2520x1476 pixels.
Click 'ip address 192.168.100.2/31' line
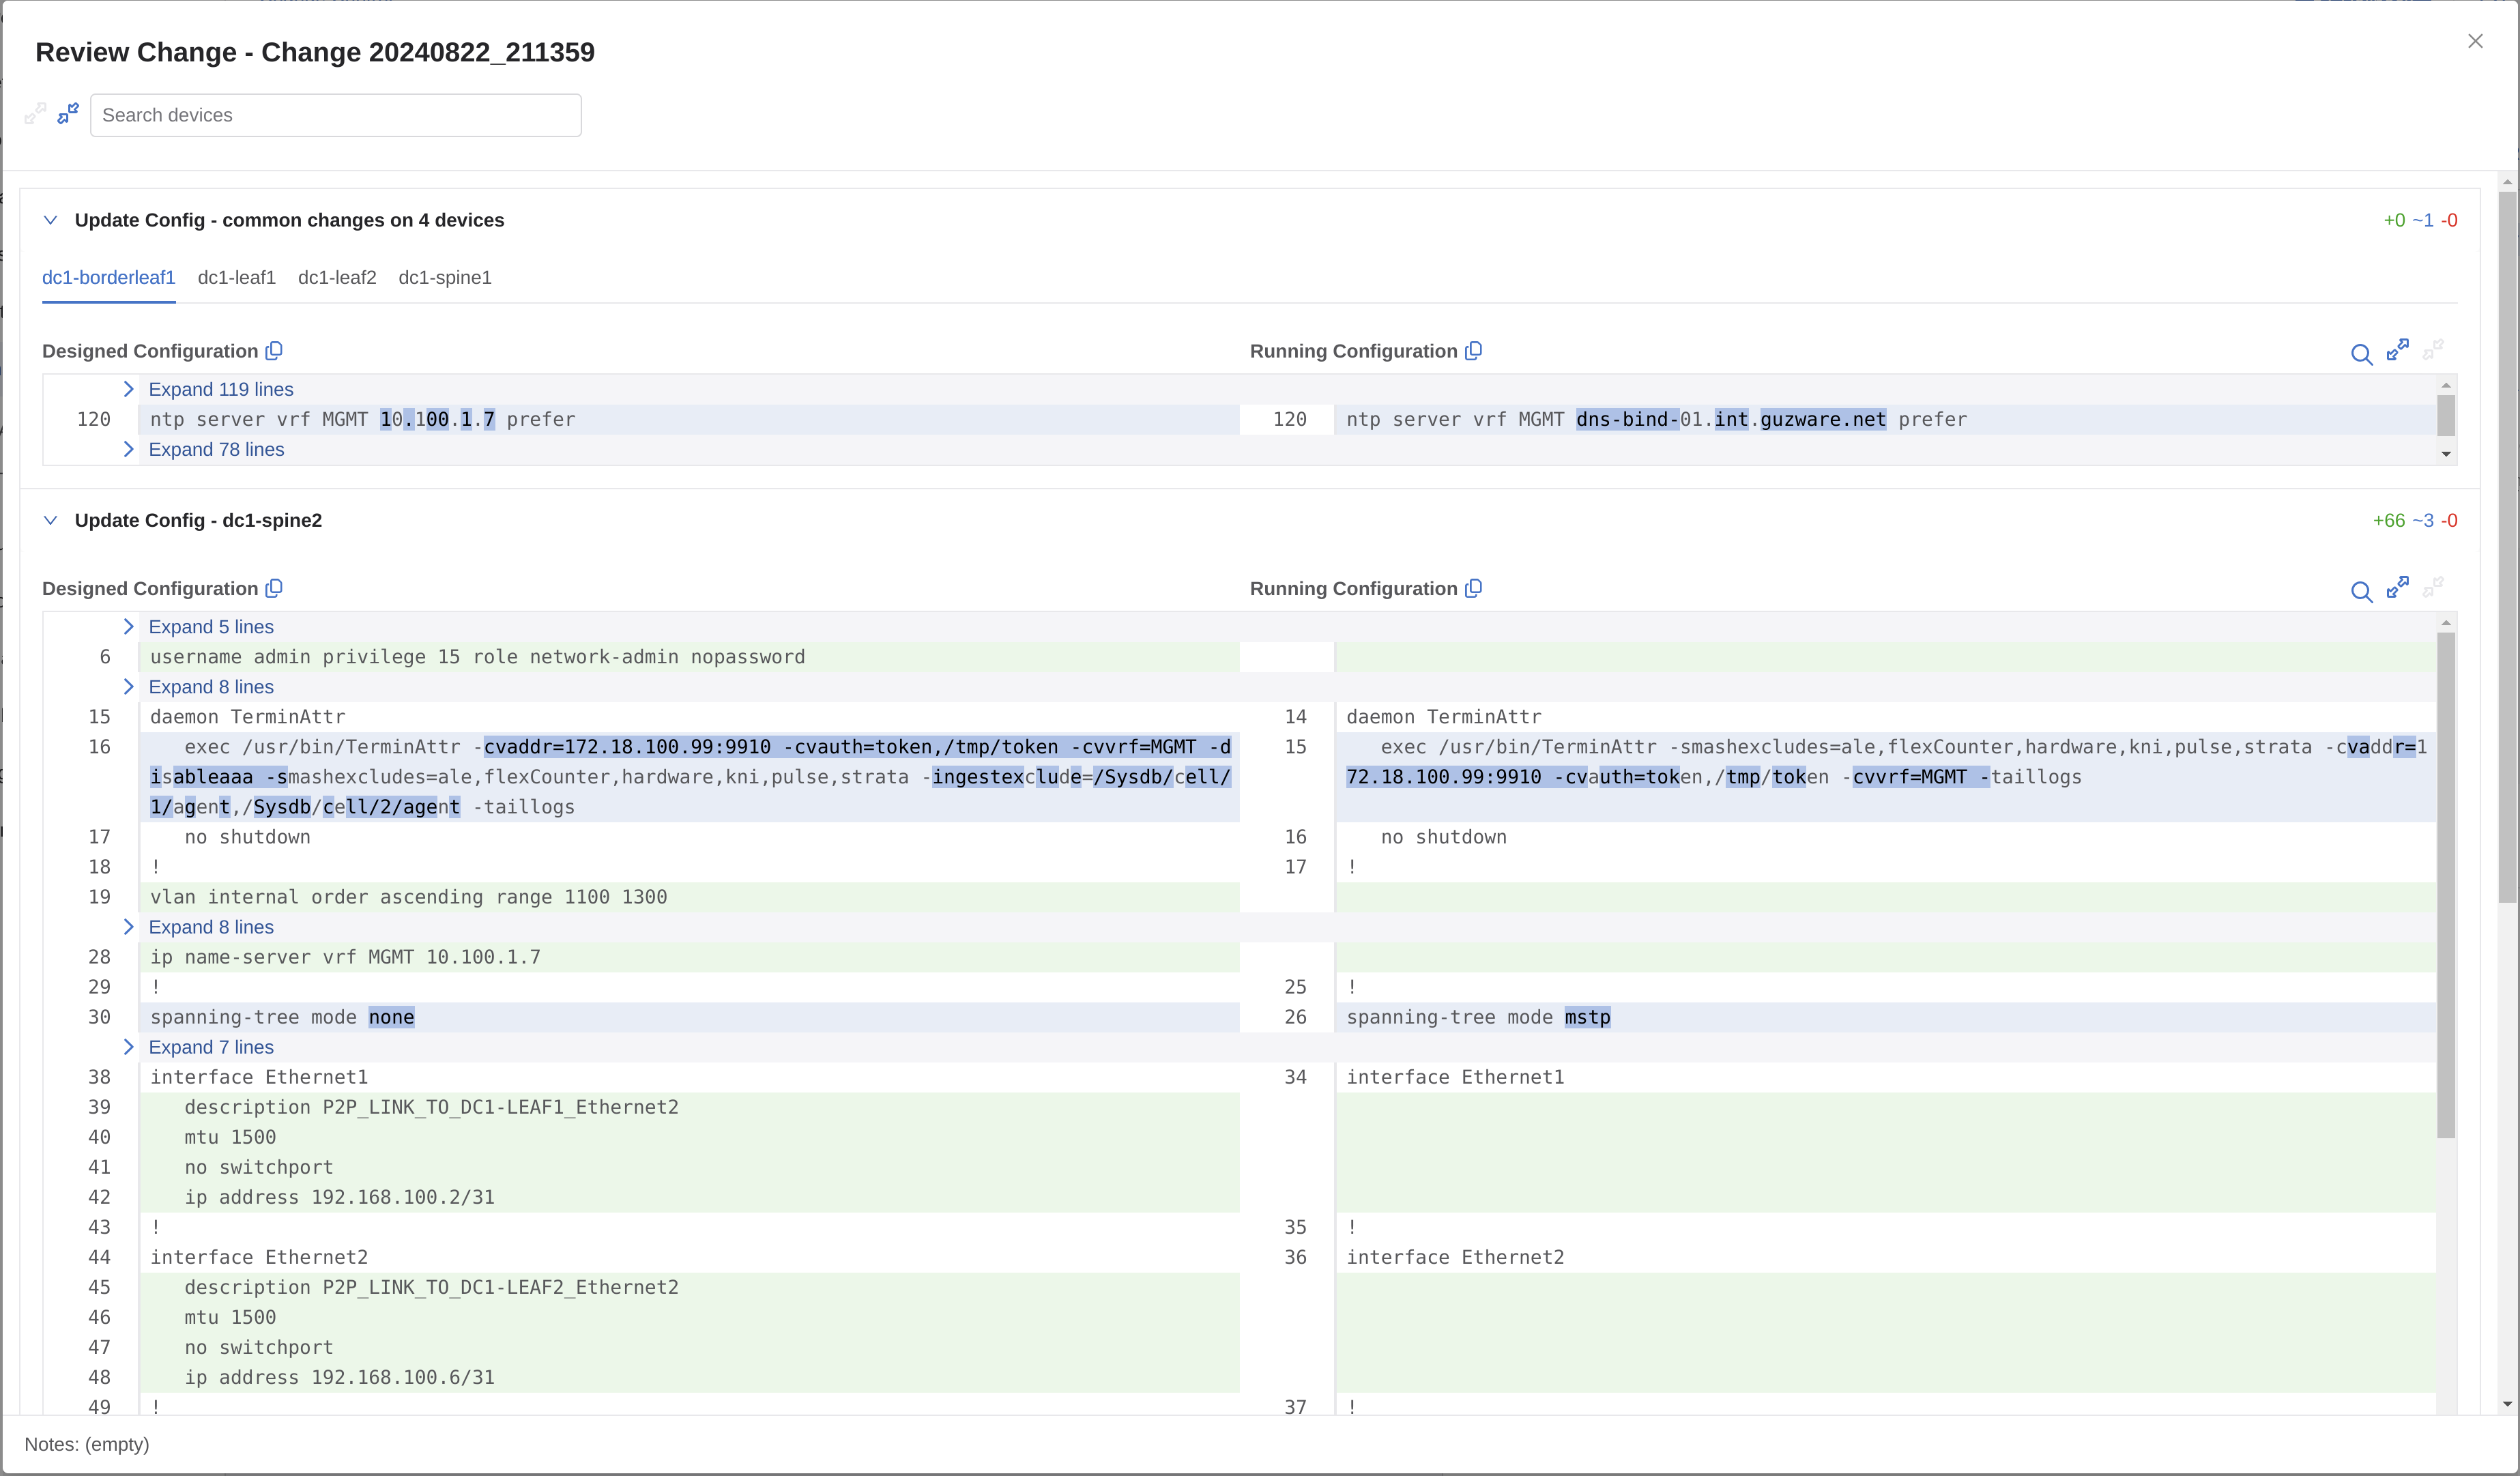click(x=689, y=1197)
